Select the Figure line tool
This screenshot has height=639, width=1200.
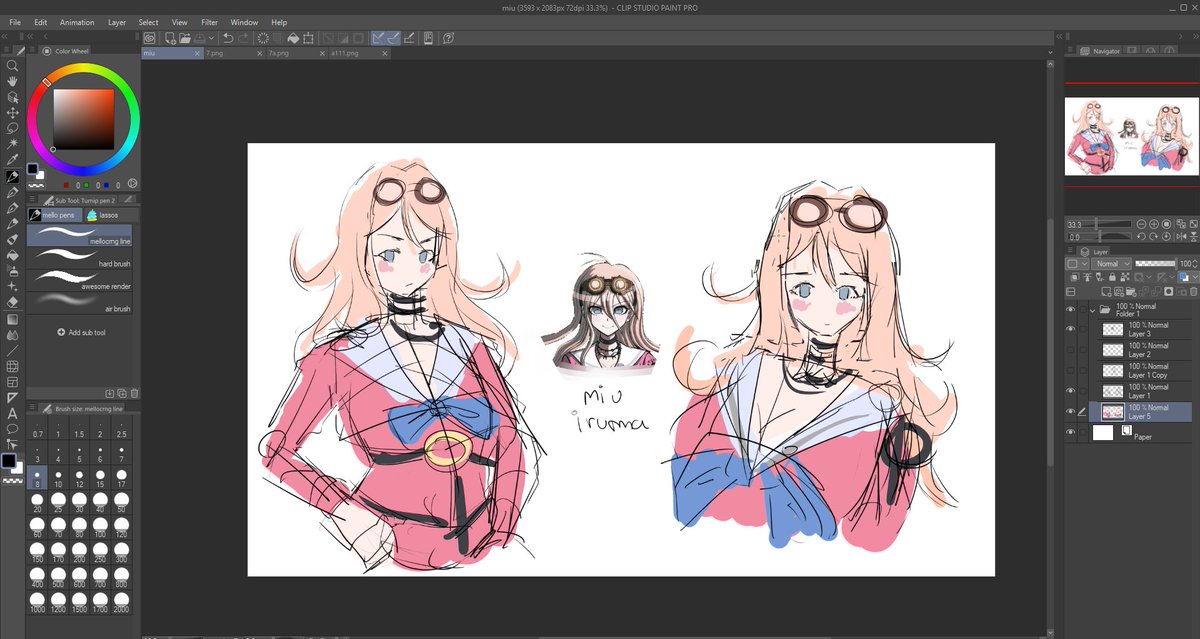pyautogui.click(x=13, y=350)
